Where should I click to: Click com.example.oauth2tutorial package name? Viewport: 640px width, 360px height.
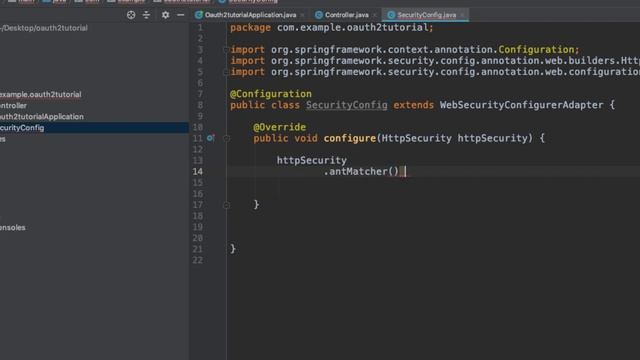point(352,27)
